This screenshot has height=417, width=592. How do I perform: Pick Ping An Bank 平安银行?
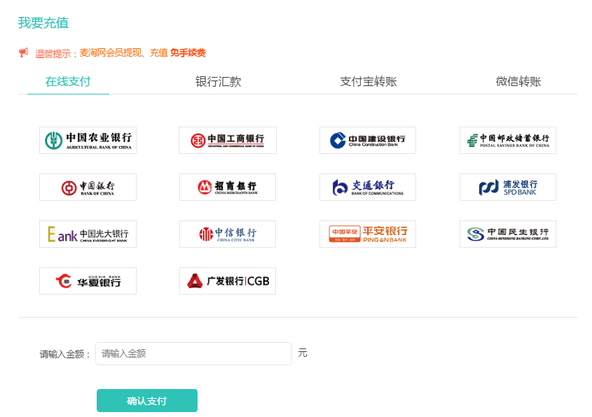(x=367, y=234)
